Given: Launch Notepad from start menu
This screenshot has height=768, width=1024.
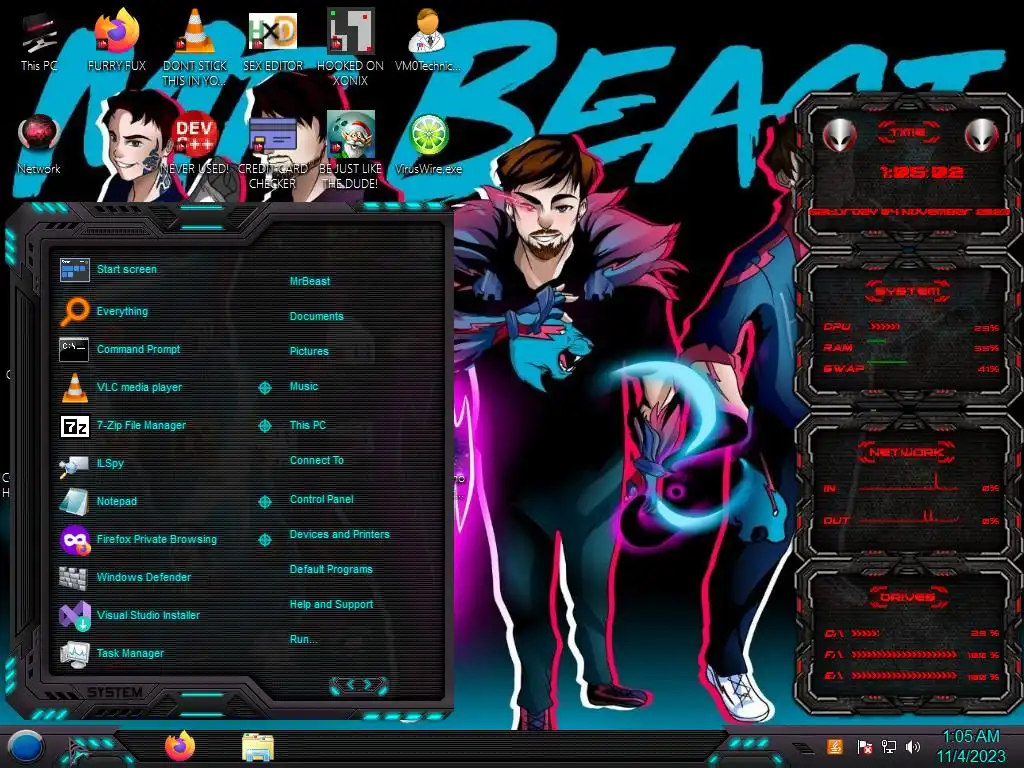Looking at the screenshot, I should pyautogui.click(x=98, y=501).
